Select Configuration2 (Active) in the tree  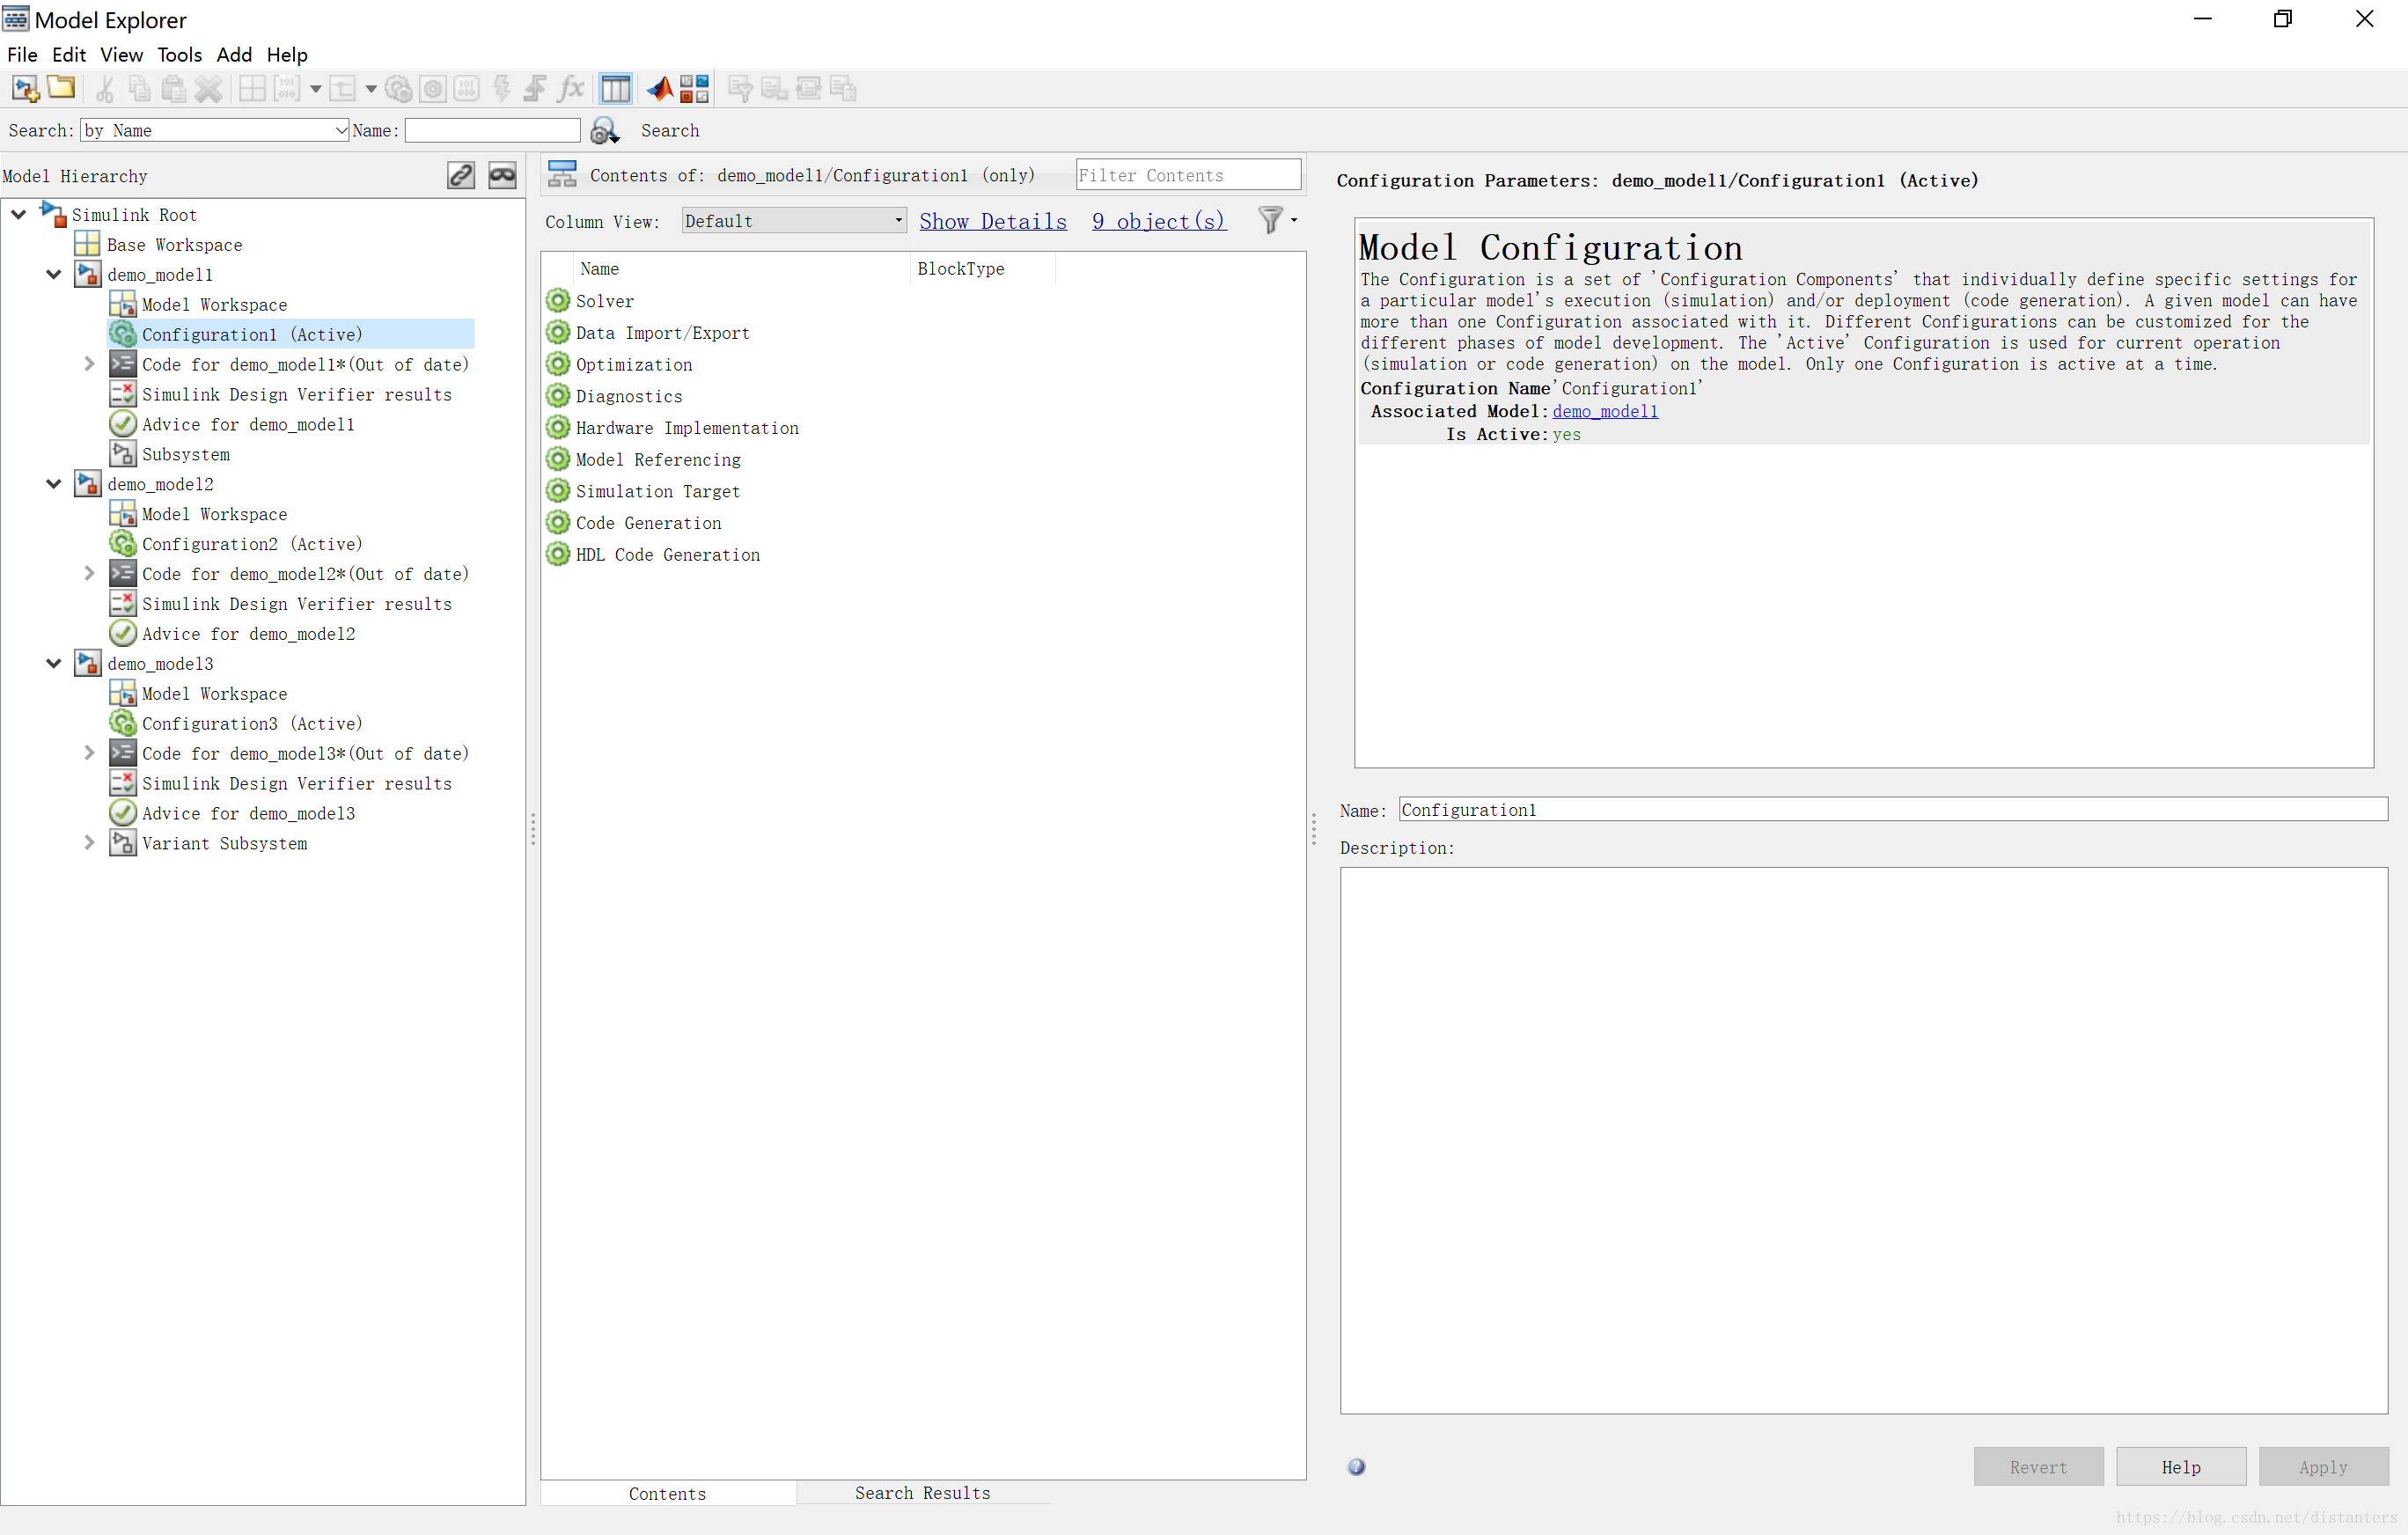252,544
